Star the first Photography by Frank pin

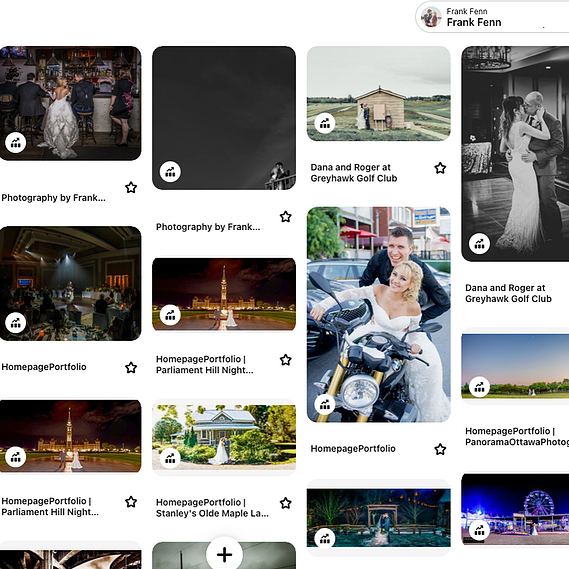pos(131,188)
